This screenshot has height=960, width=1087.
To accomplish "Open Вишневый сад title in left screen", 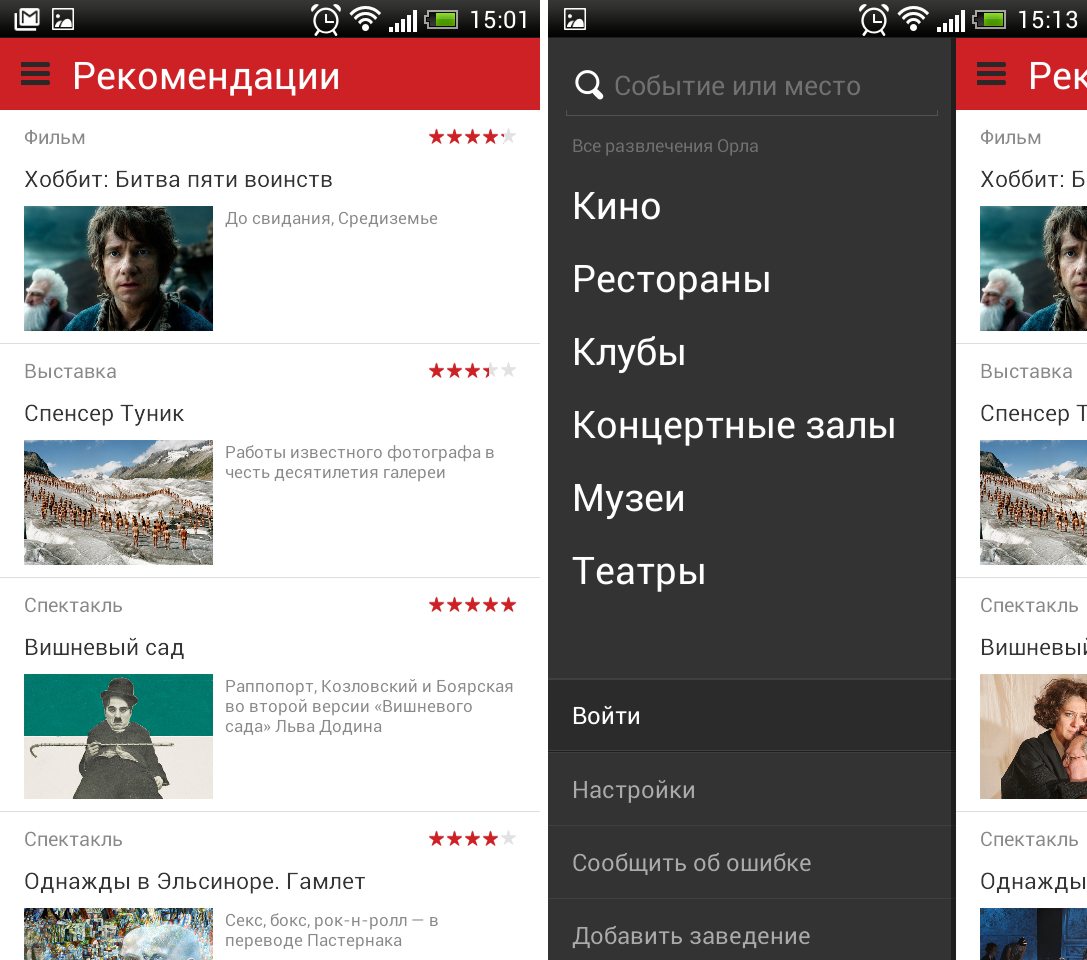I will [104, 647].
